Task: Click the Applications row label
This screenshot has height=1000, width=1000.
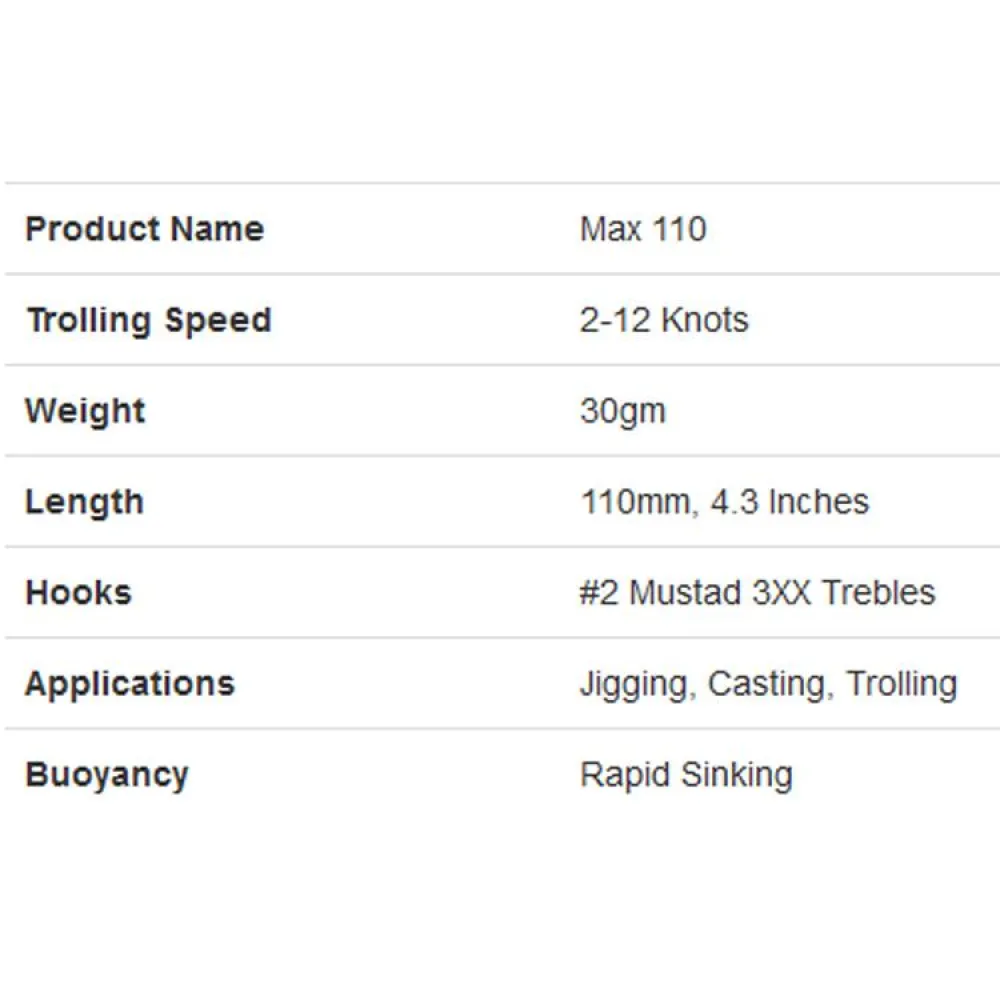Action: click(130, 684)
